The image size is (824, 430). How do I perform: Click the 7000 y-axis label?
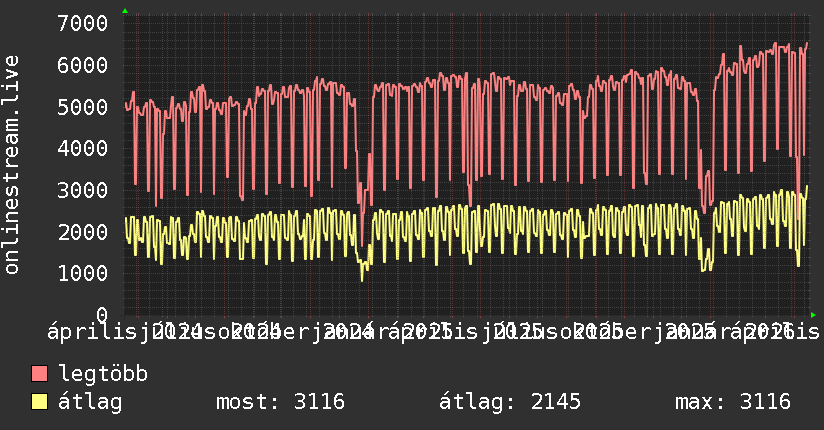click(x=83, y=24)
